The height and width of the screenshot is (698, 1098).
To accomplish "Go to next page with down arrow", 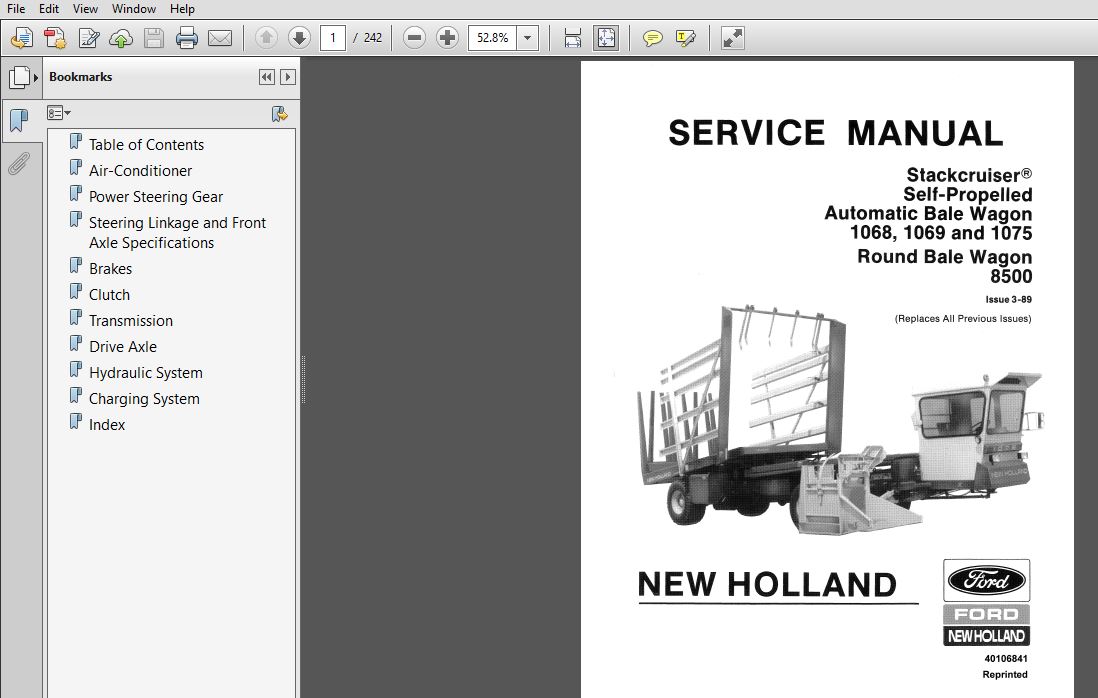I will [x=299, y=38].
